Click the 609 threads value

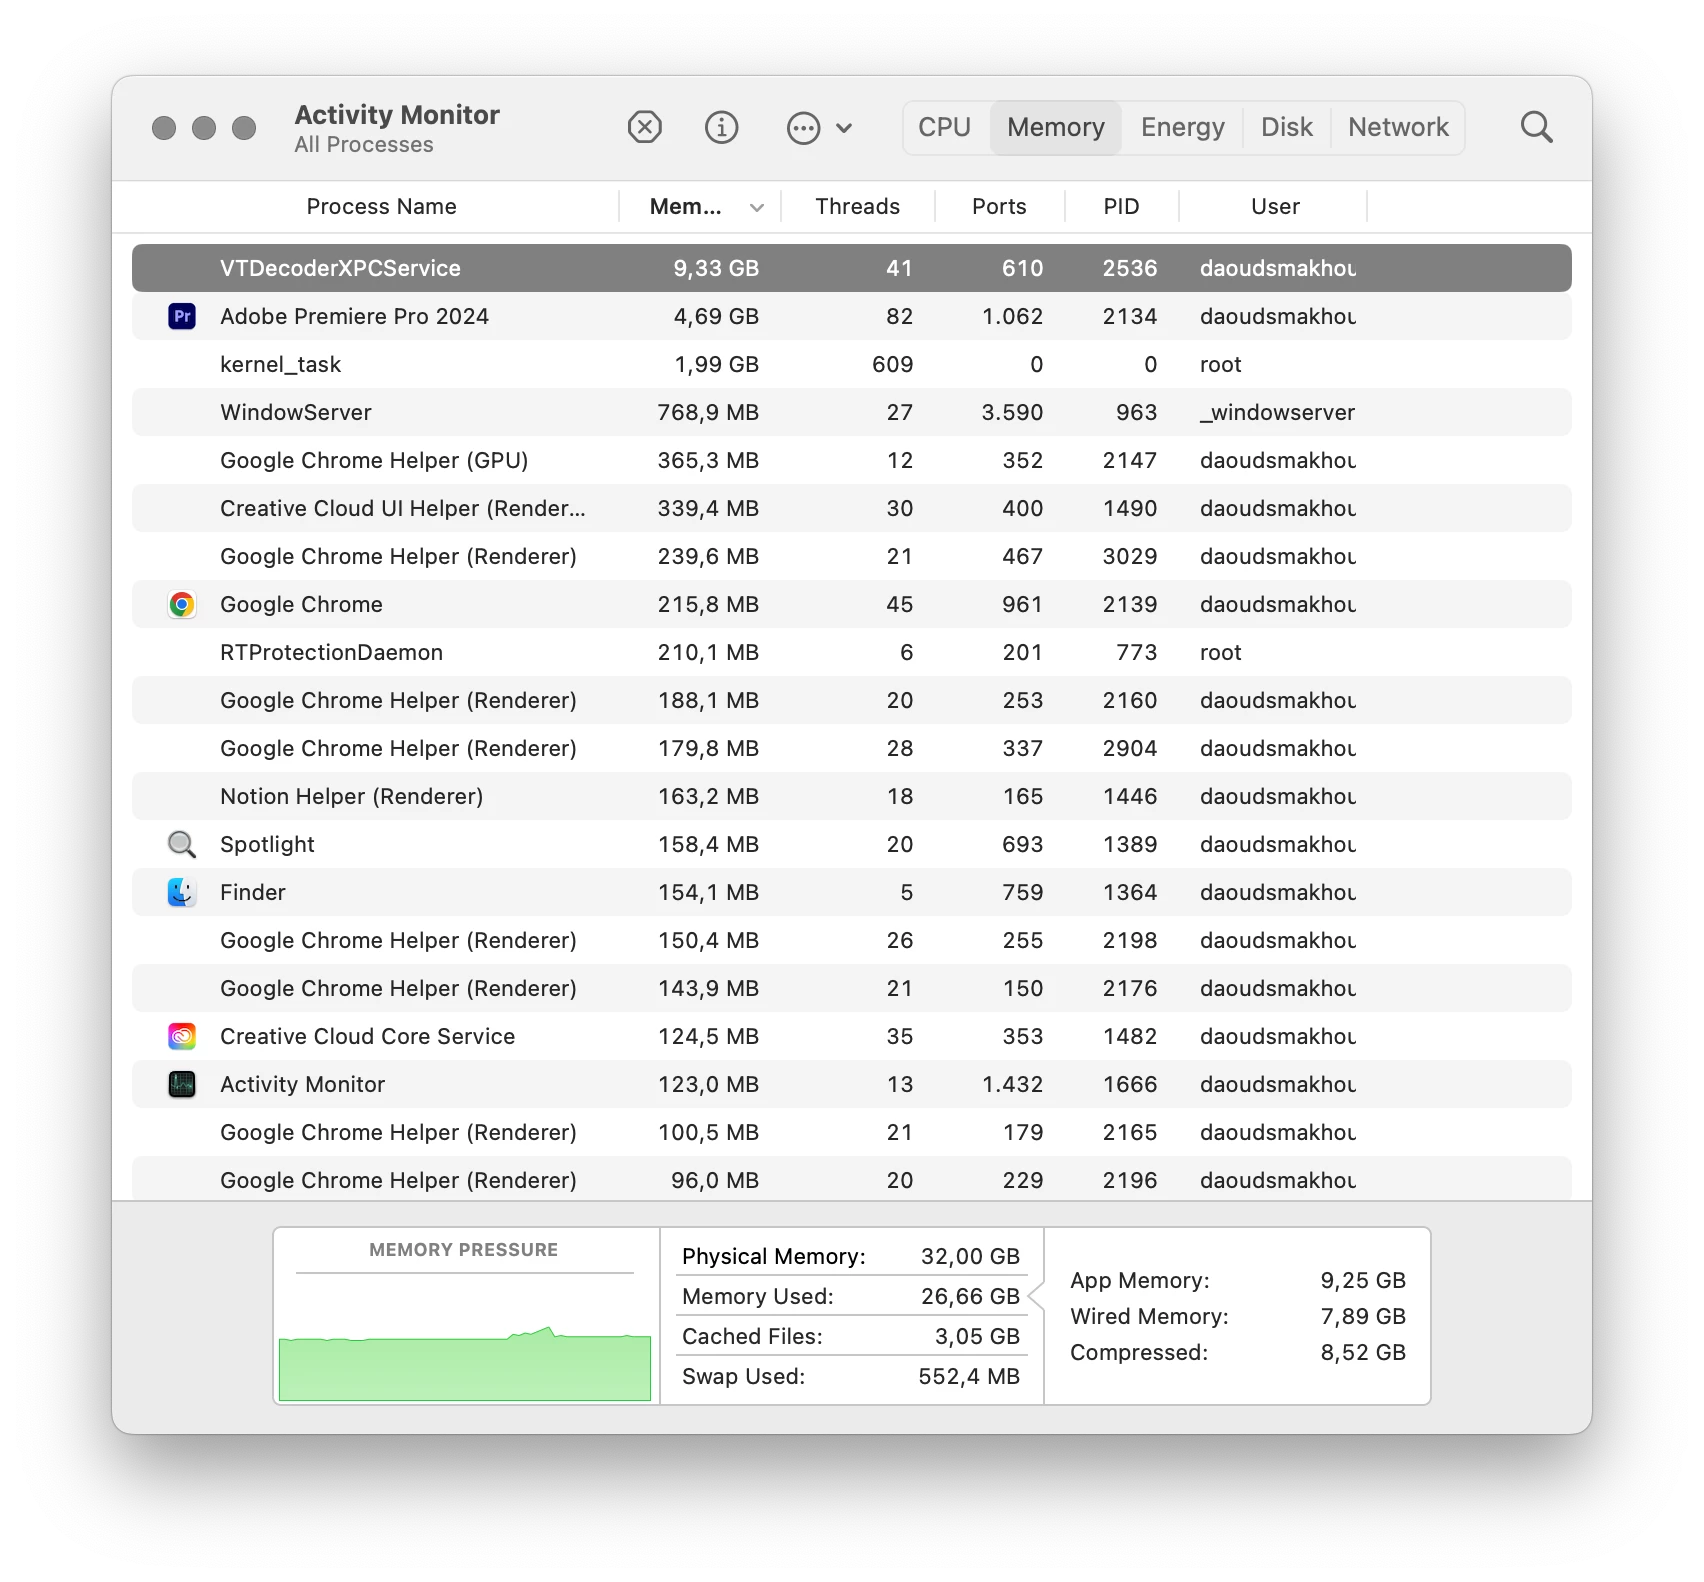point(892,364)
